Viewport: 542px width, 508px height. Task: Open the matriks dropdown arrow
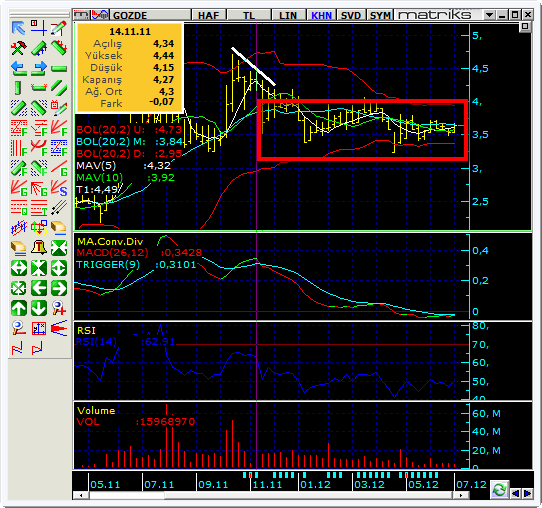click(489, 15)
